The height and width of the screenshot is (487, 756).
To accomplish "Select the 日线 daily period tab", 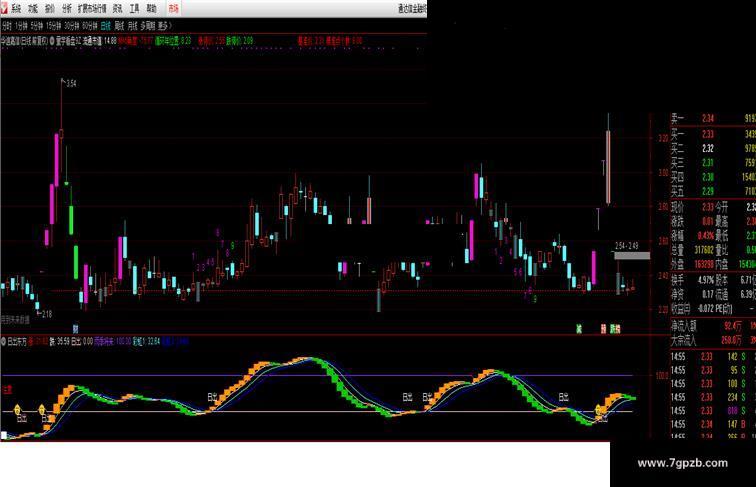I will 106,26.
